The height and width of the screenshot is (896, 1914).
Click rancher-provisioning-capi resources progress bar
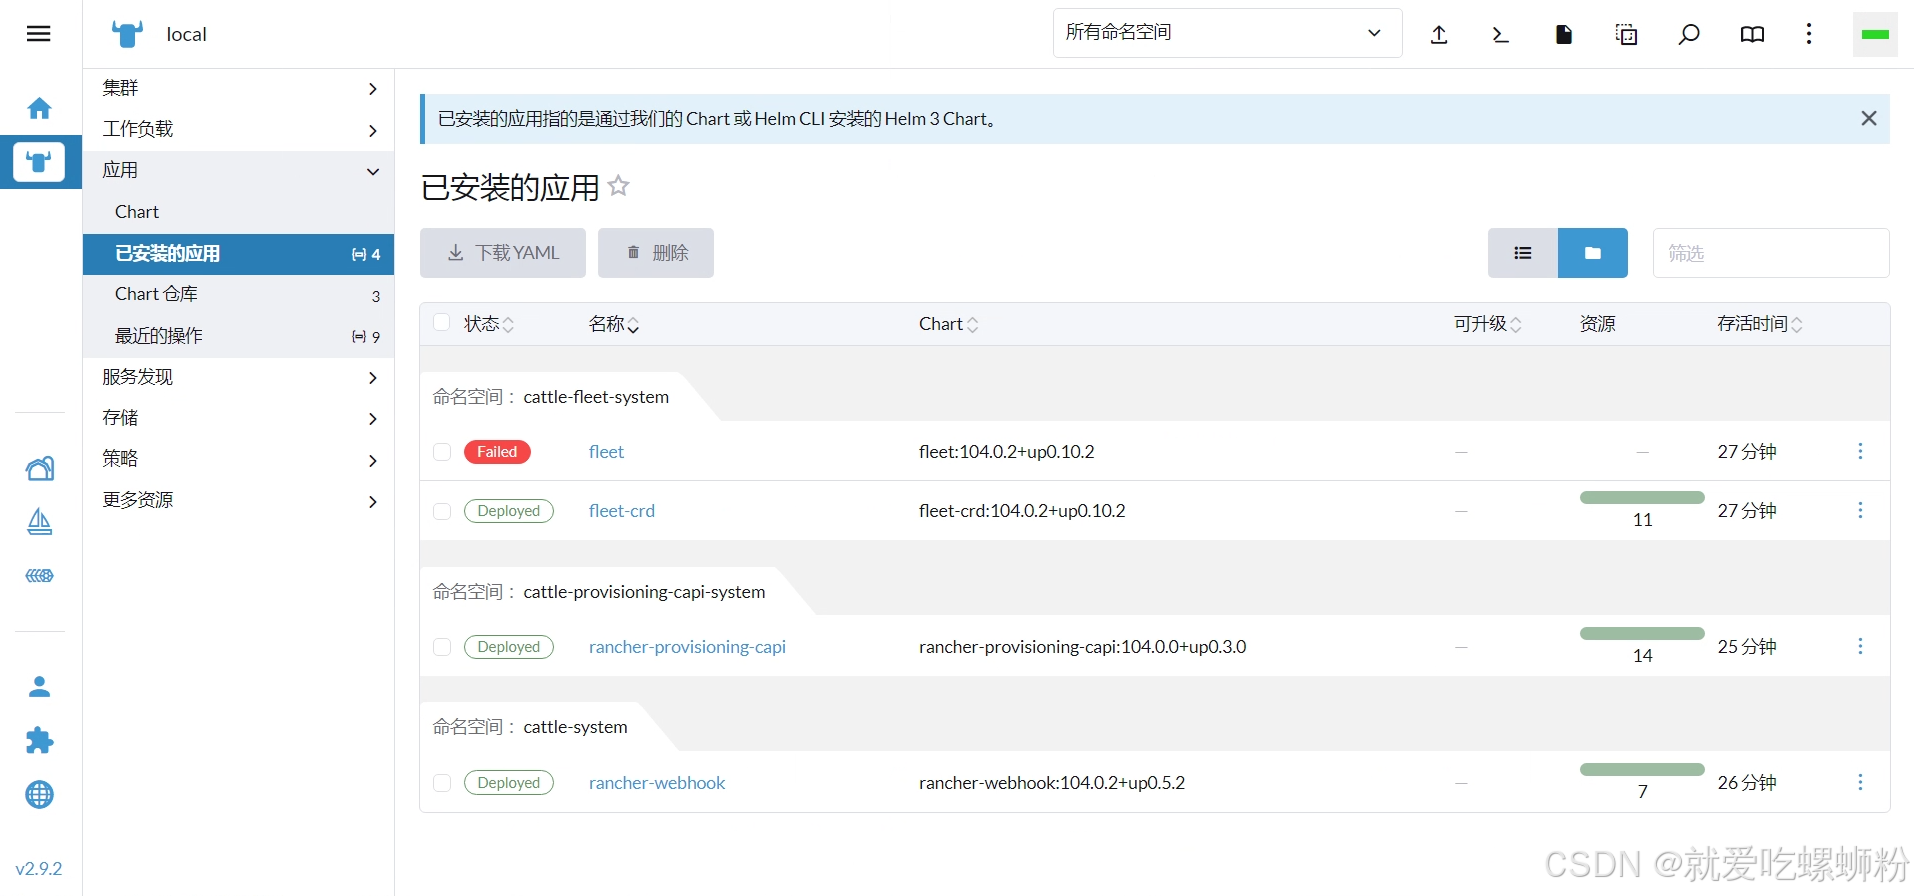1642,633
